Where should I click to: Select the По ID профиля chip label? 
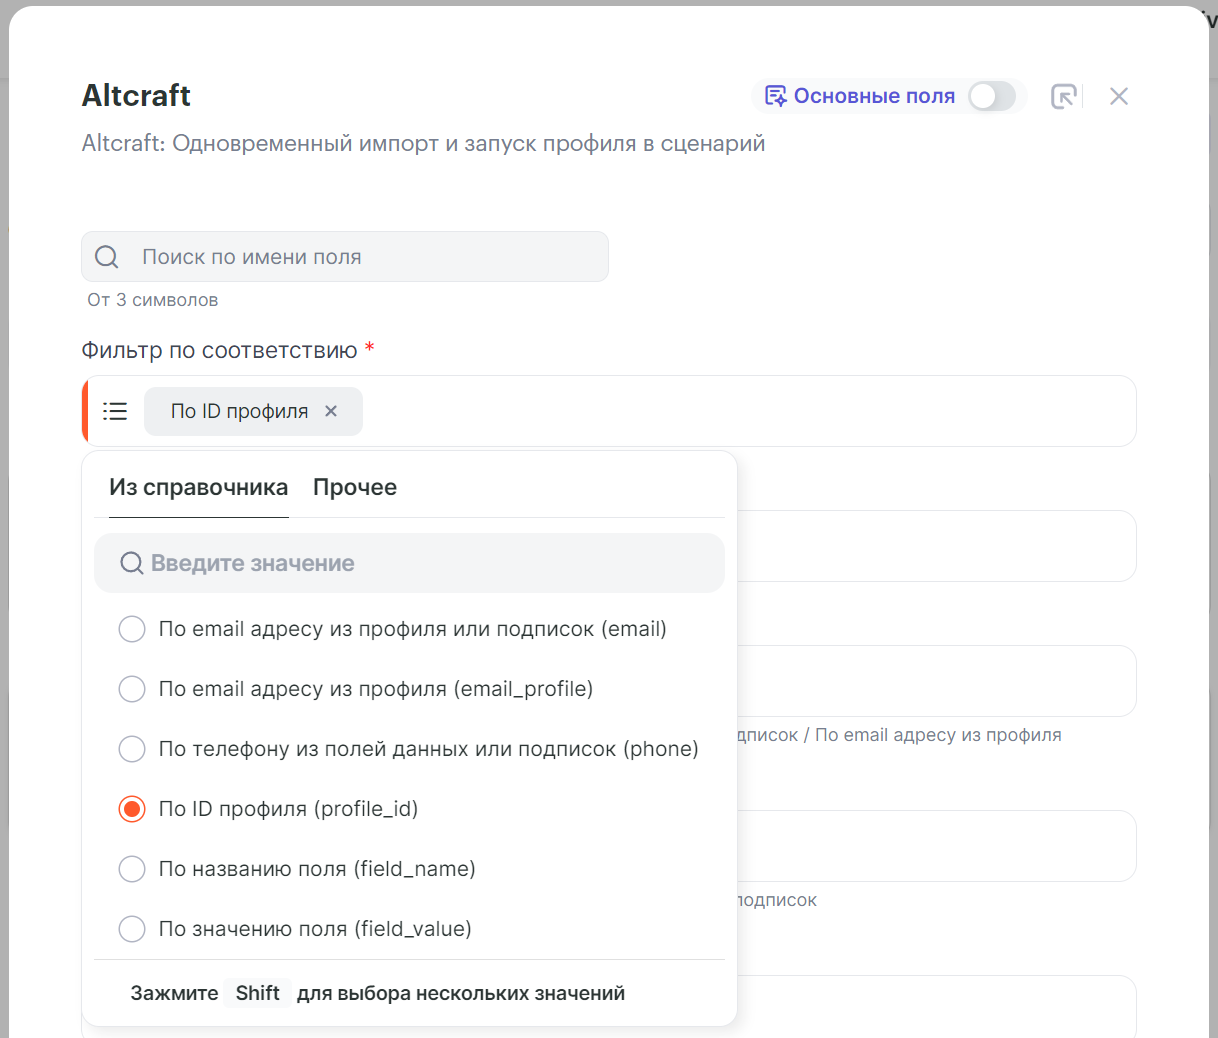239,411
